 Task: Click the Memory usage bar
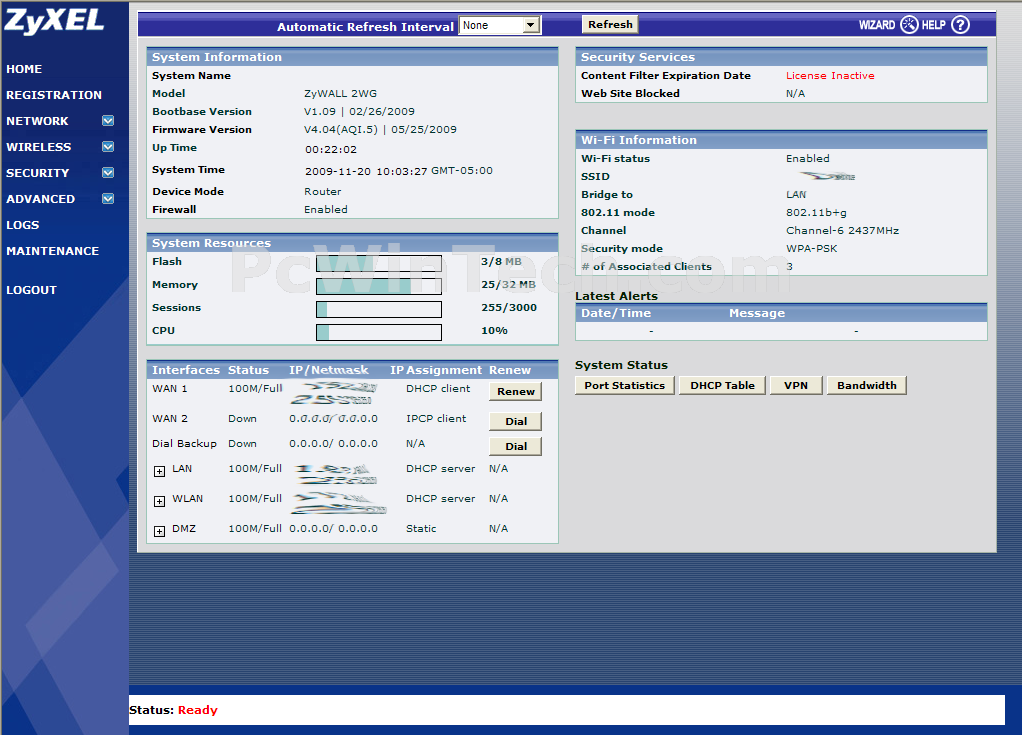tap(379, 286)
